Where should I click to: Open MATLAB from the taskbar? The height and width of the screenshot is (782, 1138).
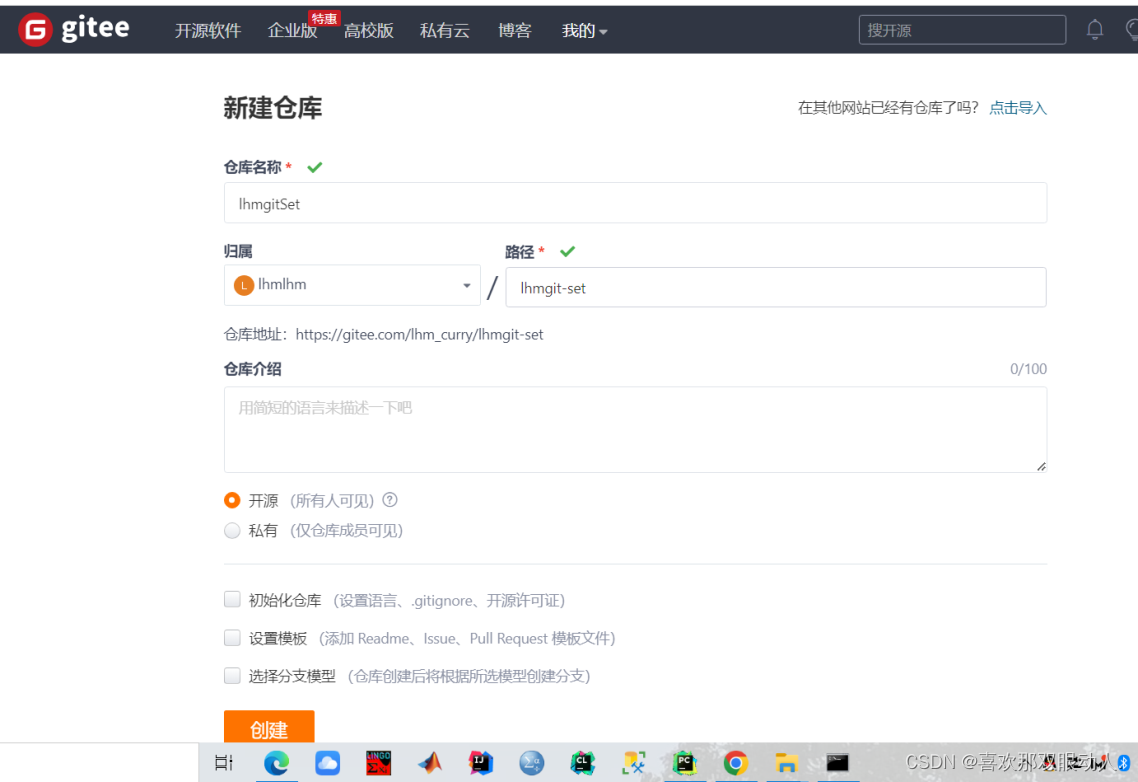tap(429, 763)
